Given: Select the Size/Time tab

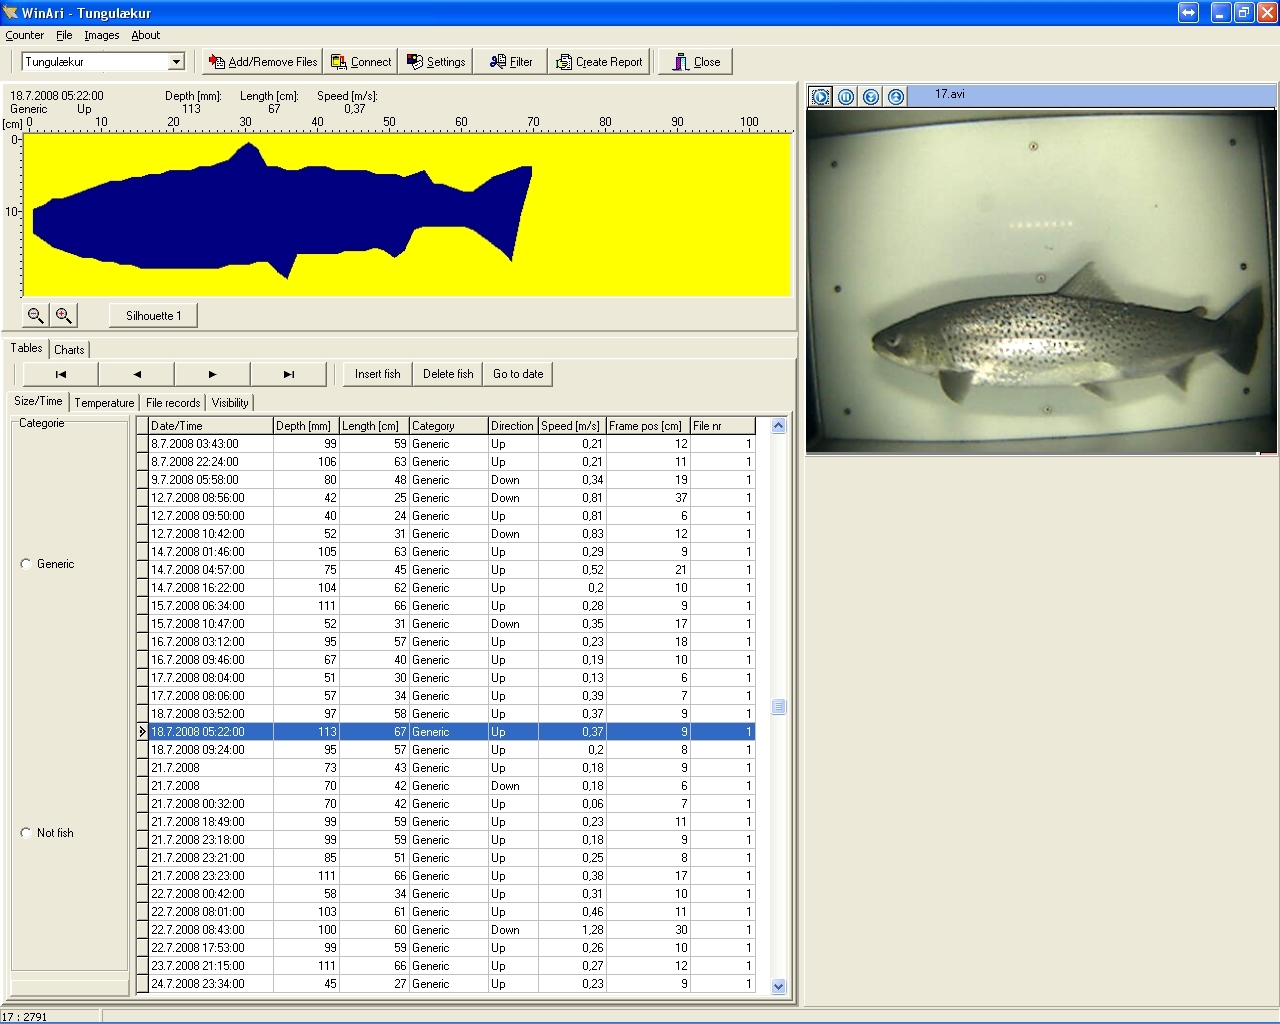Looking at the screenshot, I should pyautogui.click(x=38, y=401).
